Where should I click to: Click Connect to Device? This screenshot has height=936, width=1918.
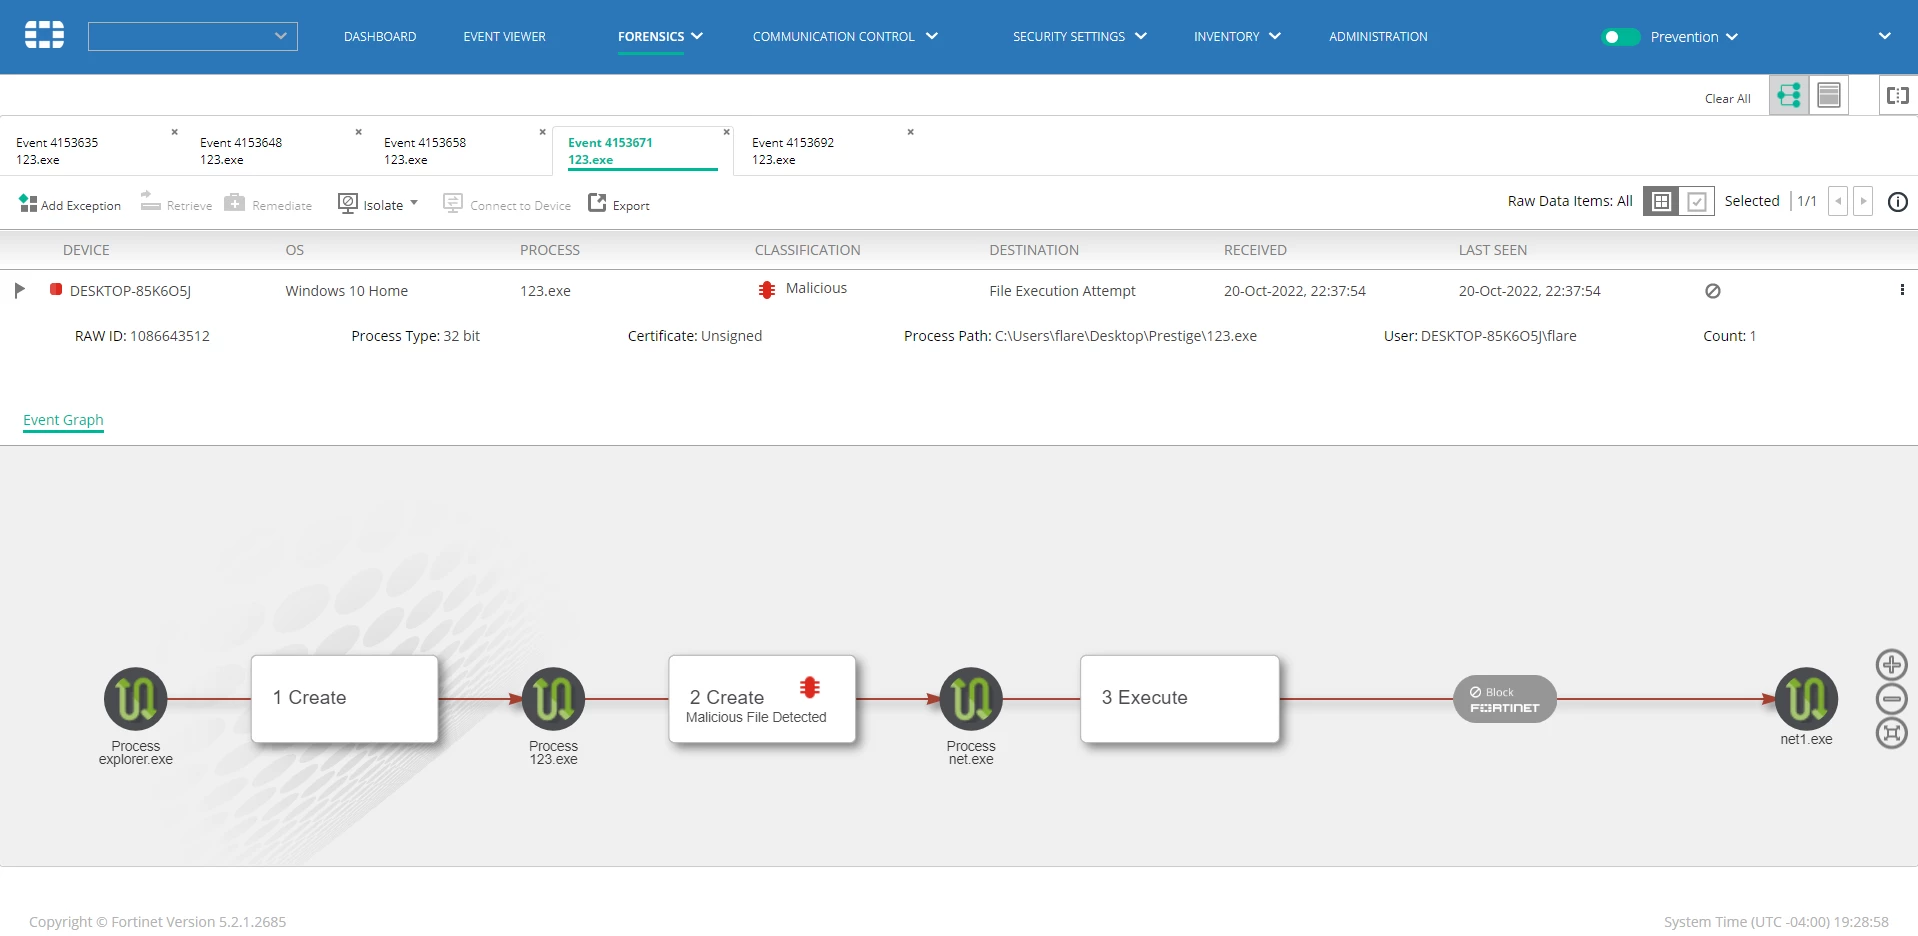coord(507,204)
